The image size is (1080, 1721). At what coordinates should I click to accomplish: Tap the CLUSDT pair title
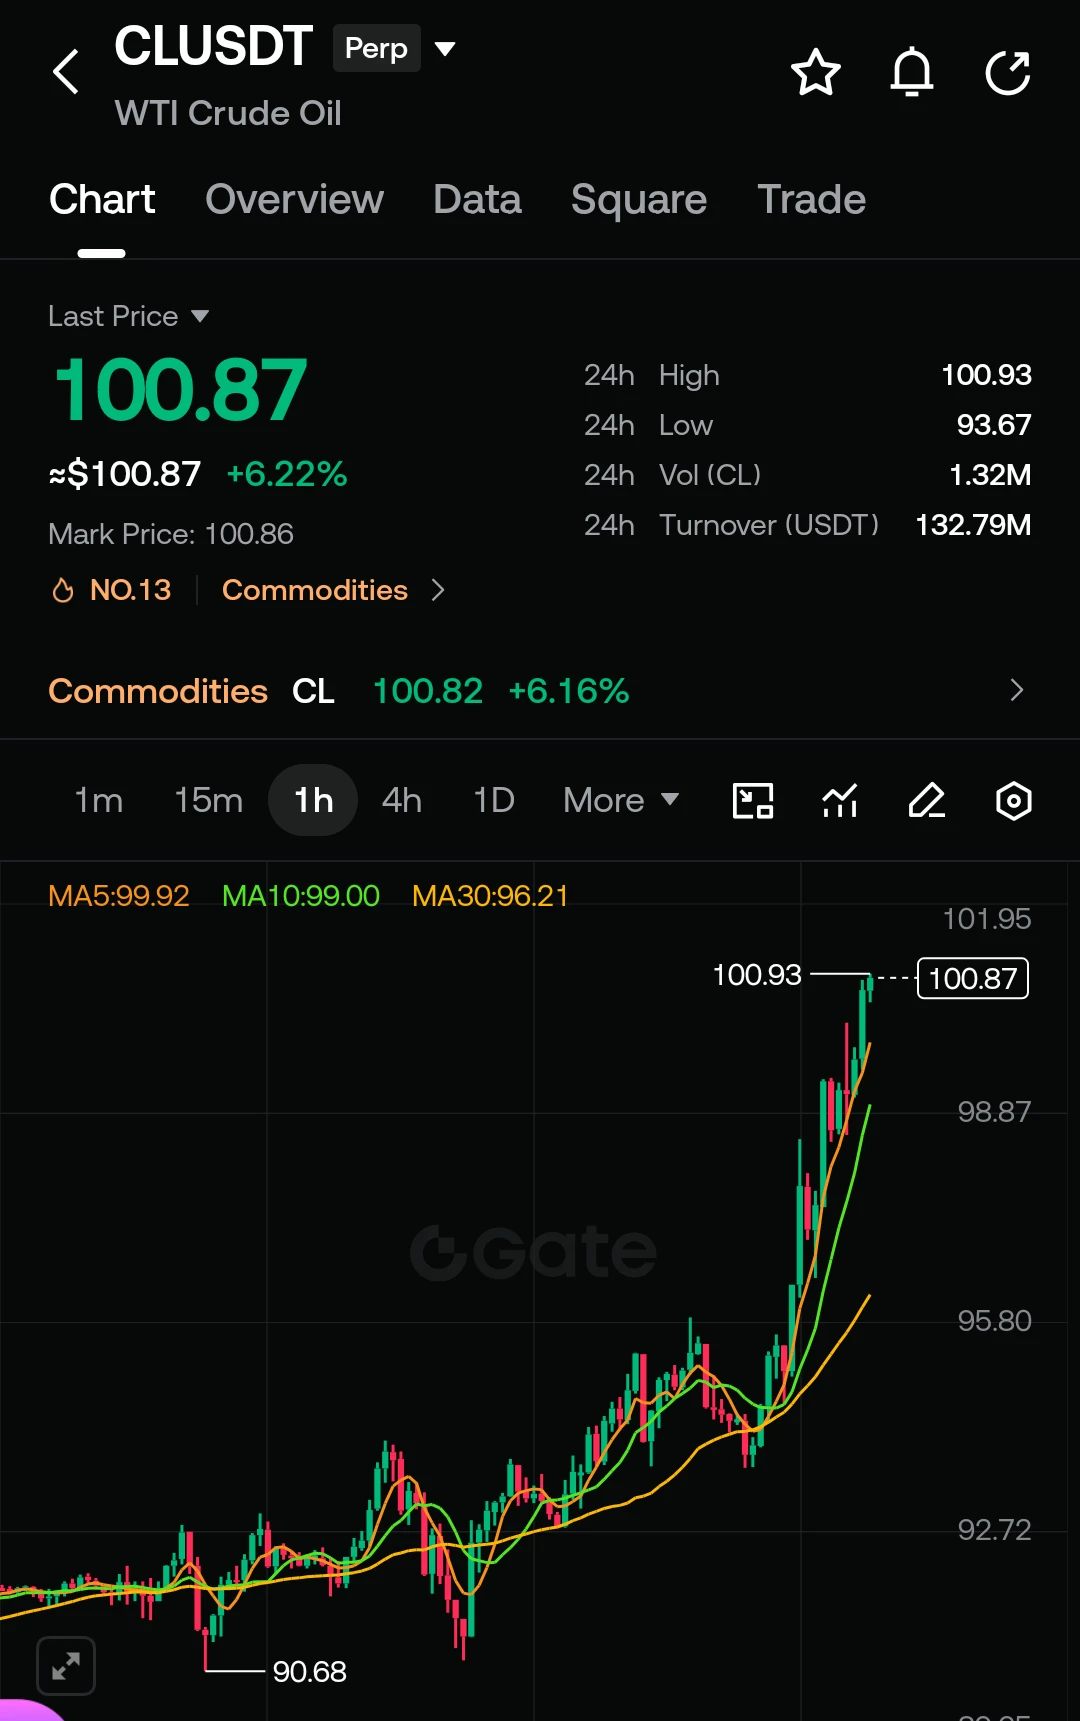tap(213, 46)
